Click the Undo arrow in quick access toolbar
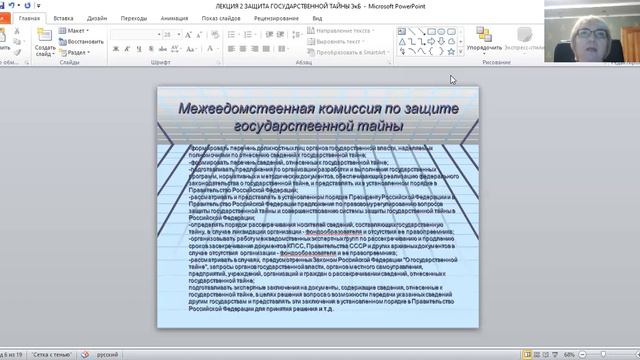Viewport: 640px width, 360px height. (x=12, y=5)
